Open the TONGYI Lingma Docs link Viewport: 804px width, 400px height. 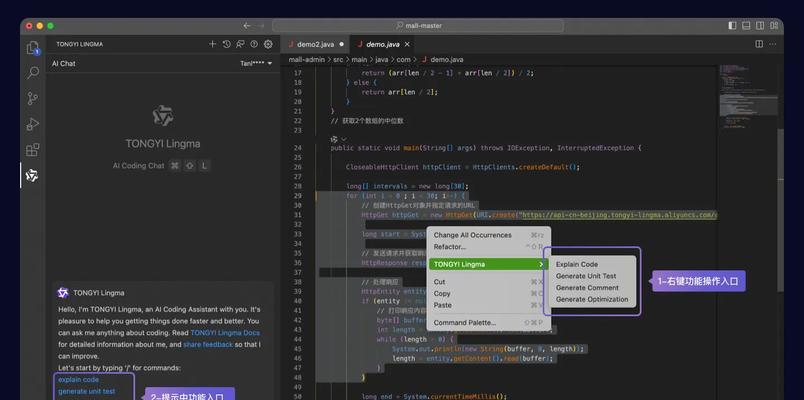(x=225, y=333)
